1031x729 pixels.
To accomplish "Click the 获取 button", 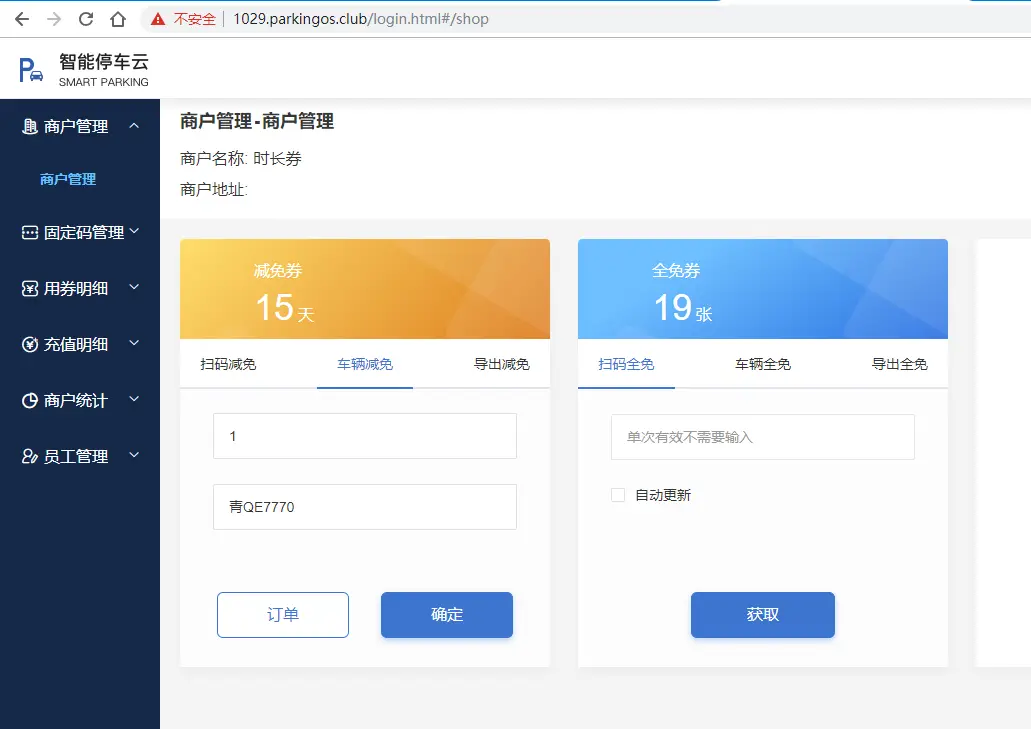I will click(762, 615).
